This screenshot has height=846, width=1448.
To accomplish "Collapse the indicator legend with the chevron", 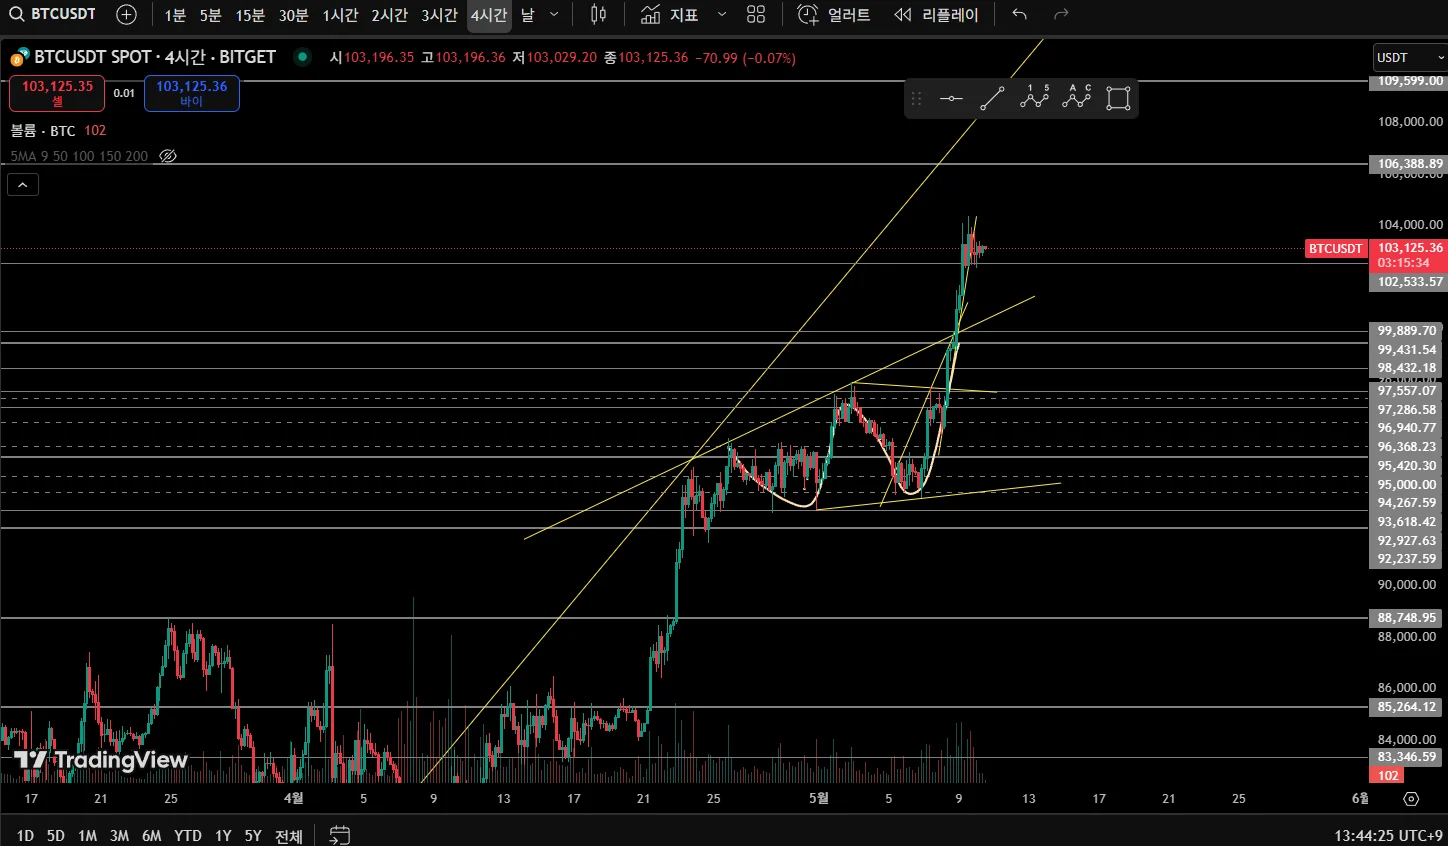I will click(x=22, y=184).
